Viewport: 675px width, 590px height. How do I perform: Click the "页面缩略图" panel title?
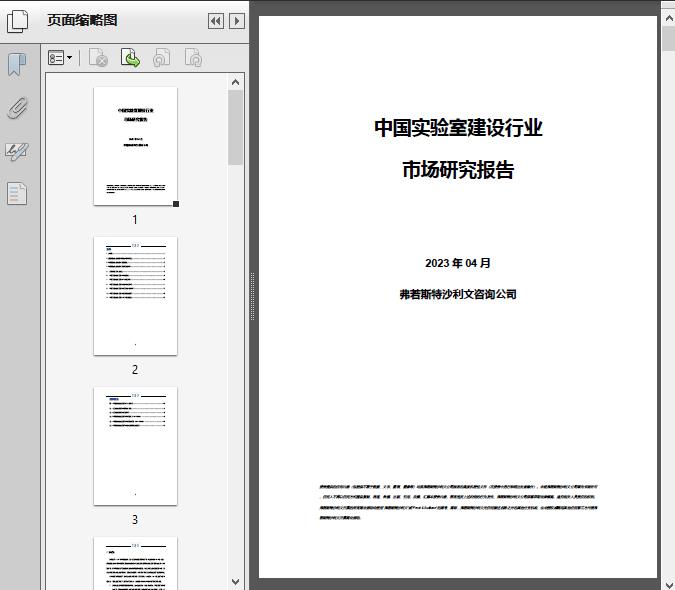click(82, 20)
